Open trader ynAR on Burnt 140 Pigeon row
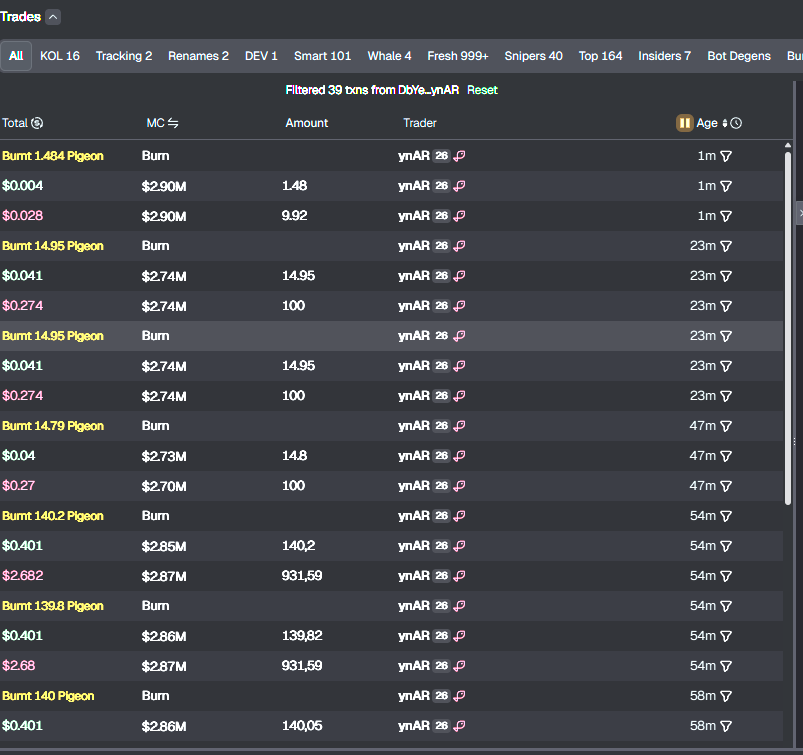Image resolution: width=803 pixels, height=755 pixels. point(414,696)
